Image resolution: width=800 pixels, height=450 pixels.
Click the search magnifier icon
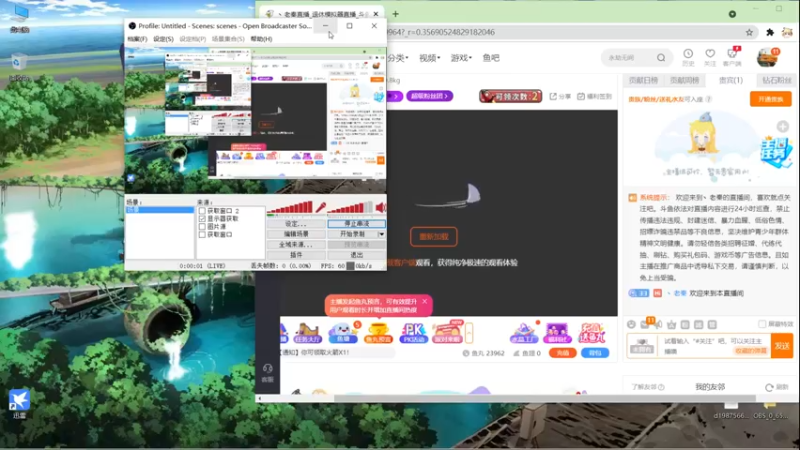click(661, 58)
